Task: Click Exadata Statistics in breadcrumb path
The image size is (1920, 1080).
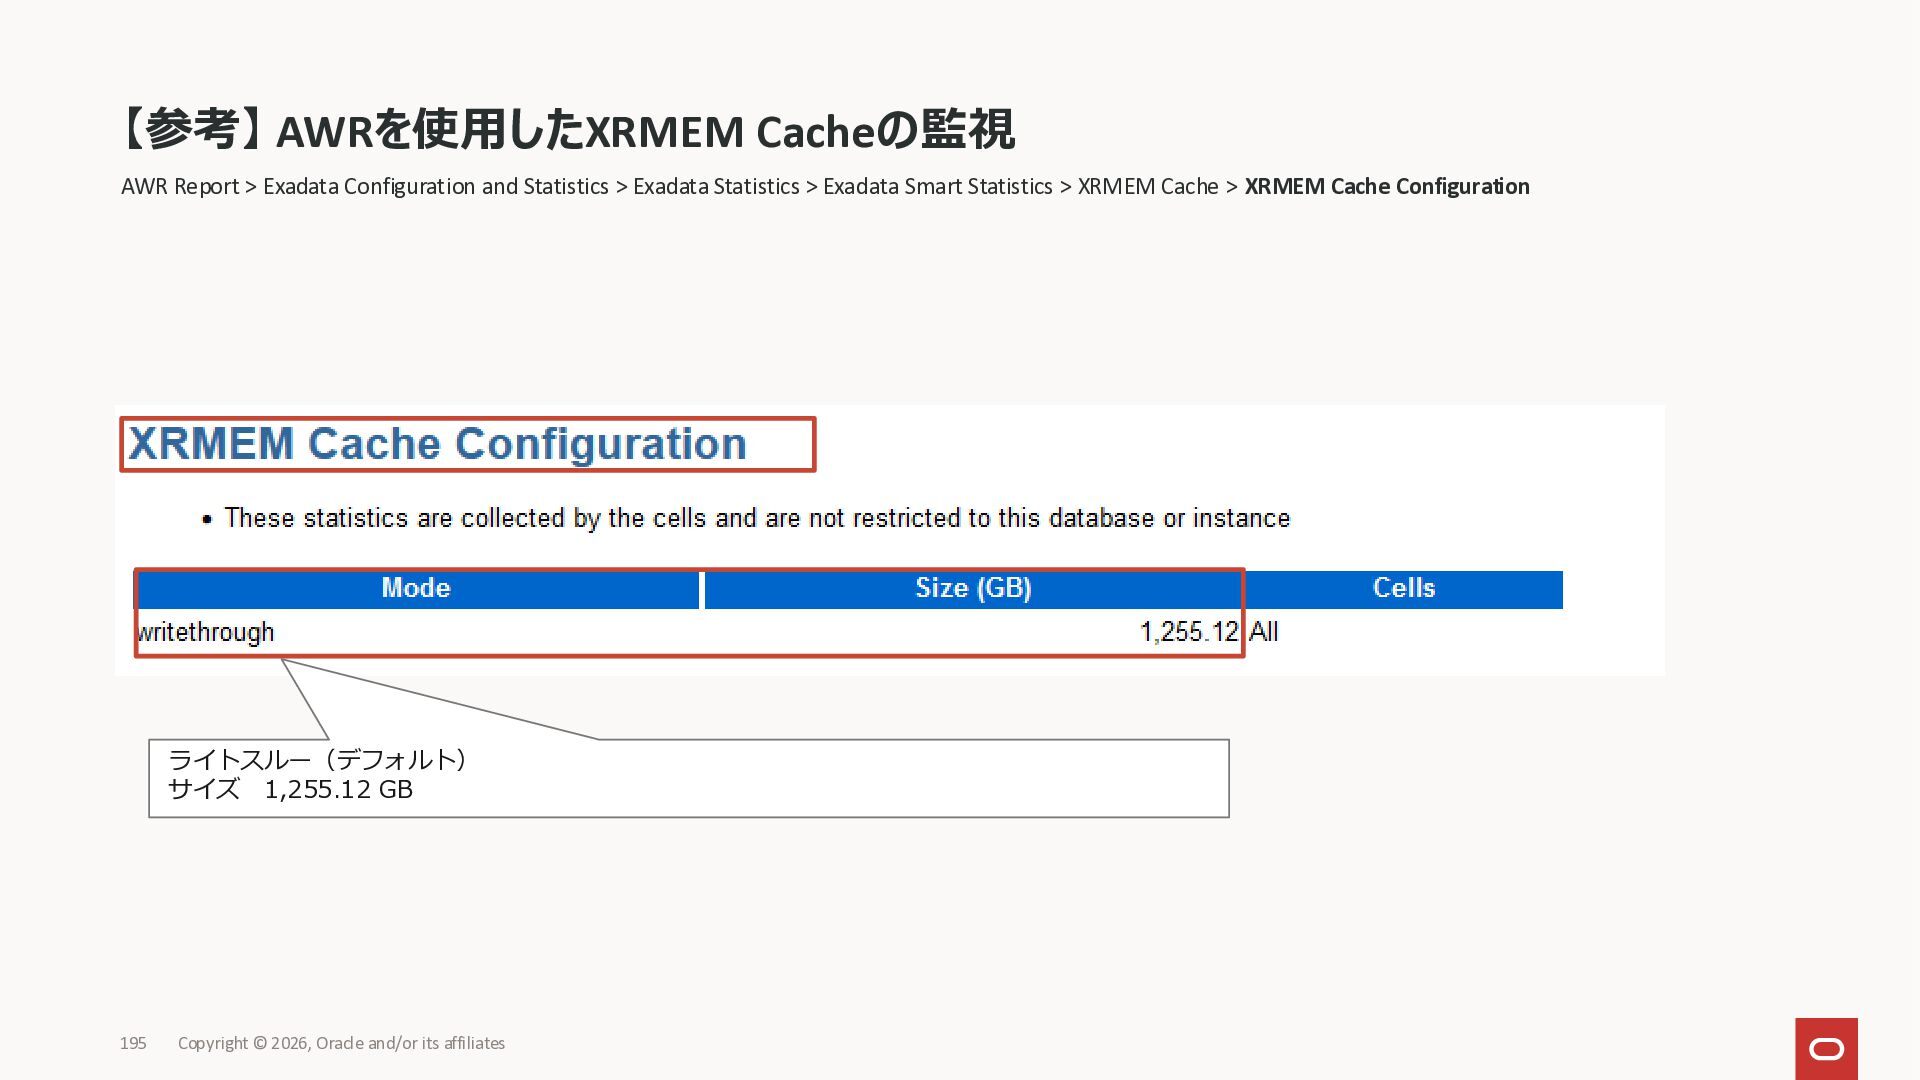Action: pos(716,187)
